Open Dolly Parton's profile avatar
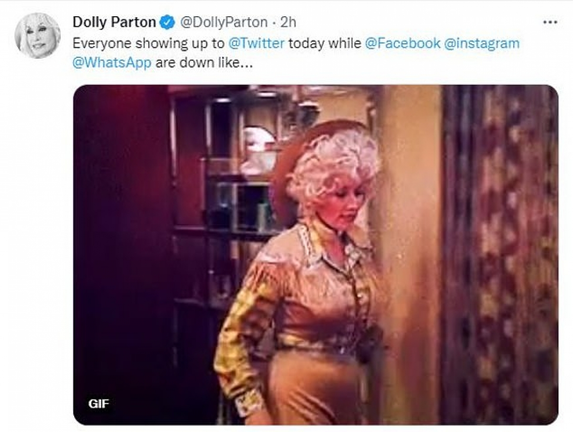Image resolution: width=573 pixels, height=432 pixels. click(x=37, y=36)
